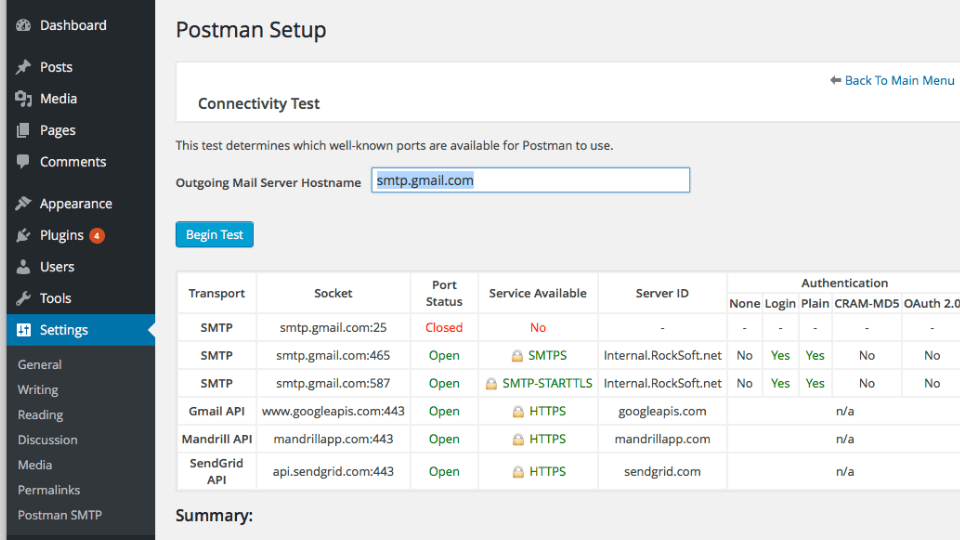Click the SMTP-STARTTLS service label
Image resolution: width=960 pixels, height=540 pixels.
click(x=547, y=383)
